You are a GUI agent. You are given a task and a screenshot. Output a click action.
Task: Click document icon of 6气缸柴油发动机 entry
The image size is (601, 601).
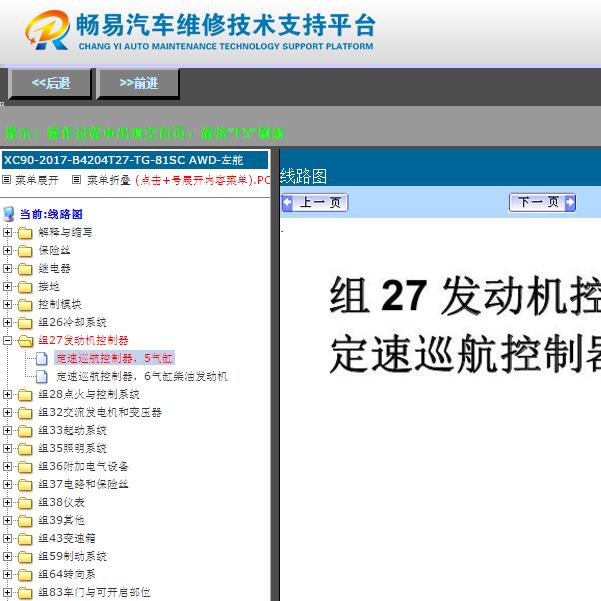42,377
